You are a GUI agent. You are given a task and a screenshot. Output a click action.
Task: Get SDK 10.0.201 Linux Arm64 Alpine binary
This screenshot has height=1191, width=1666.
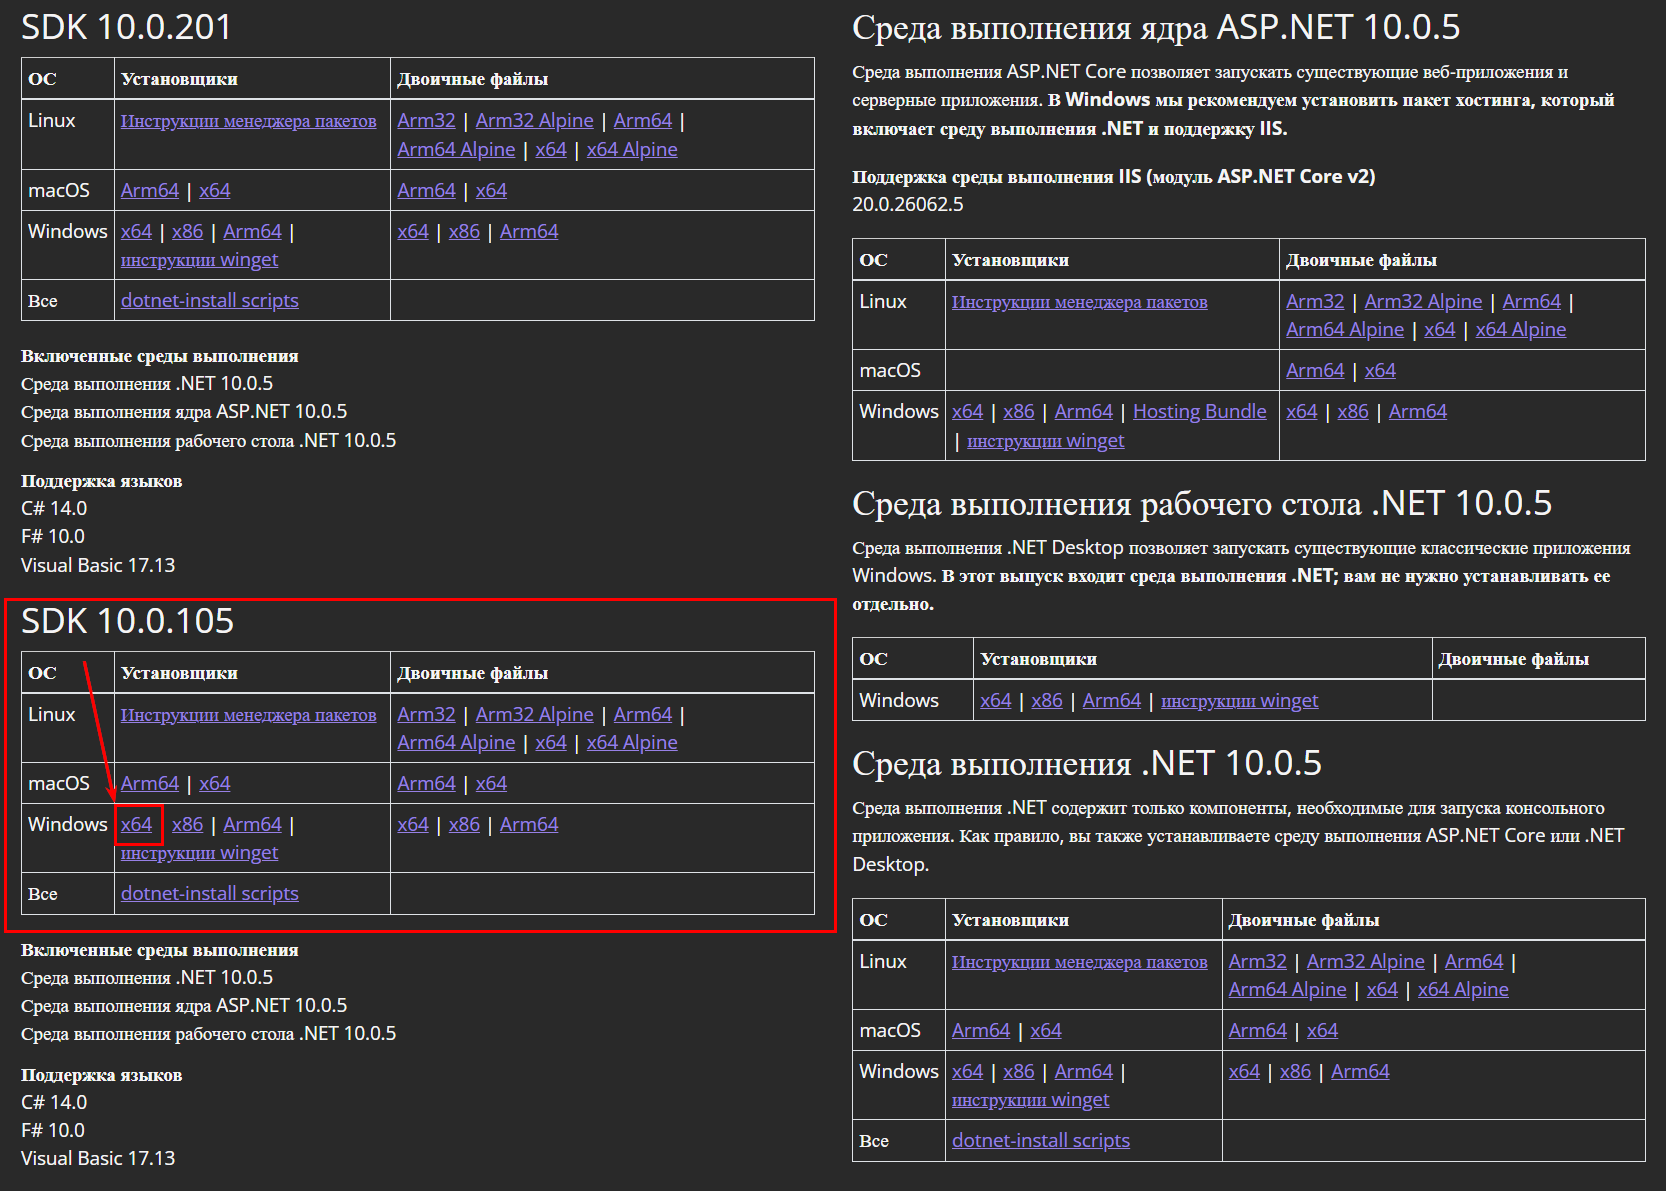pyautogui.click(x=456, y=150)
